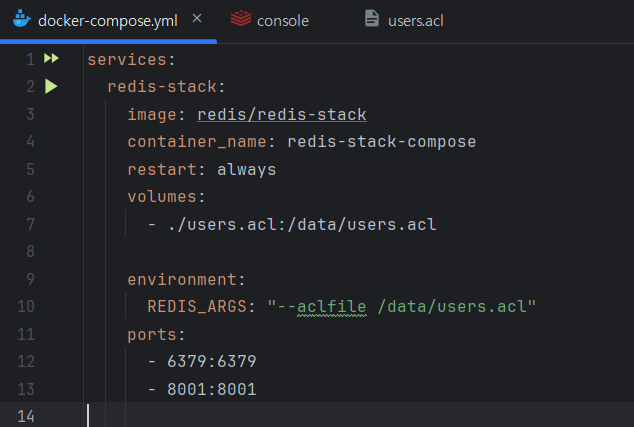
Task: Click the 'services:' key on line 1
Action: 131,60
